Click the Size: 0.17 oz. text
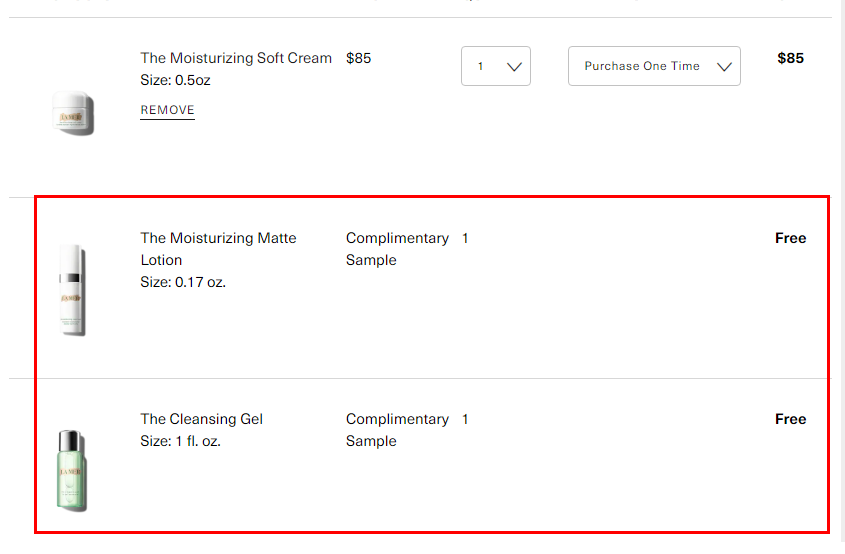Image resolution: width=845 pixels, height=554 pixels. click(x=183, y=282)
